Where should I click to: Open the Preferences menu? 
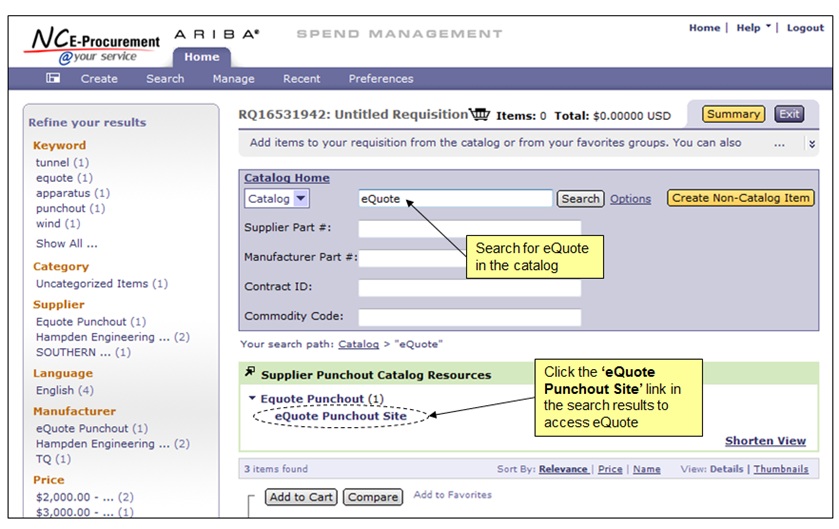(x=380, y=79)
